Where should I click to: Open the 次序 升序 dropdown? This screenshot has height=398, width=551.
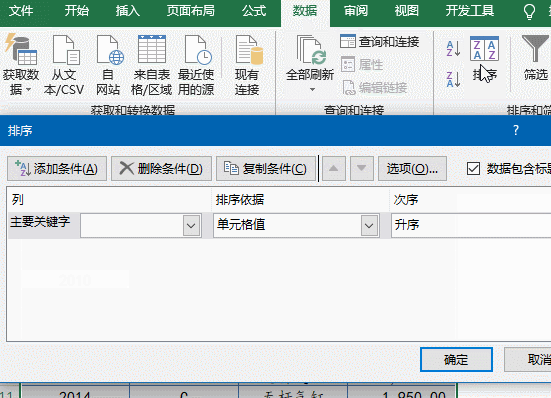coord(471,225)
